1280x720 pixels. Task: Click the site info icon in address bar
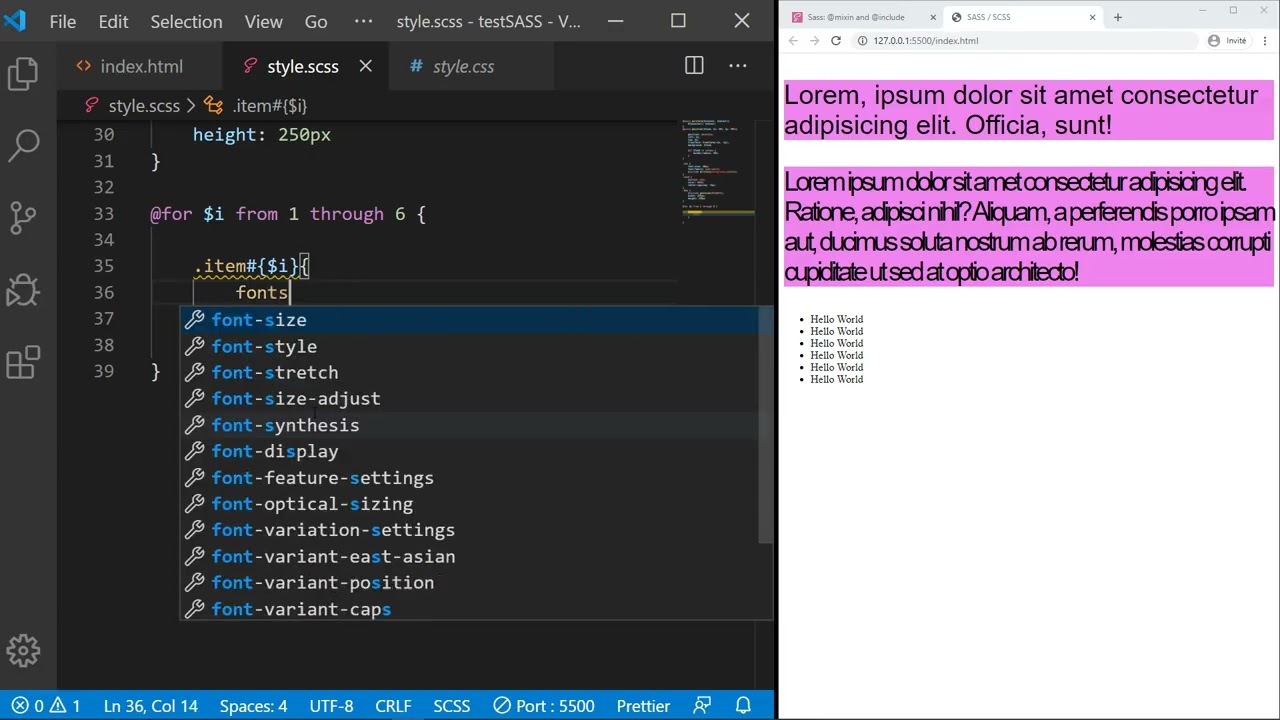point(862,41)
